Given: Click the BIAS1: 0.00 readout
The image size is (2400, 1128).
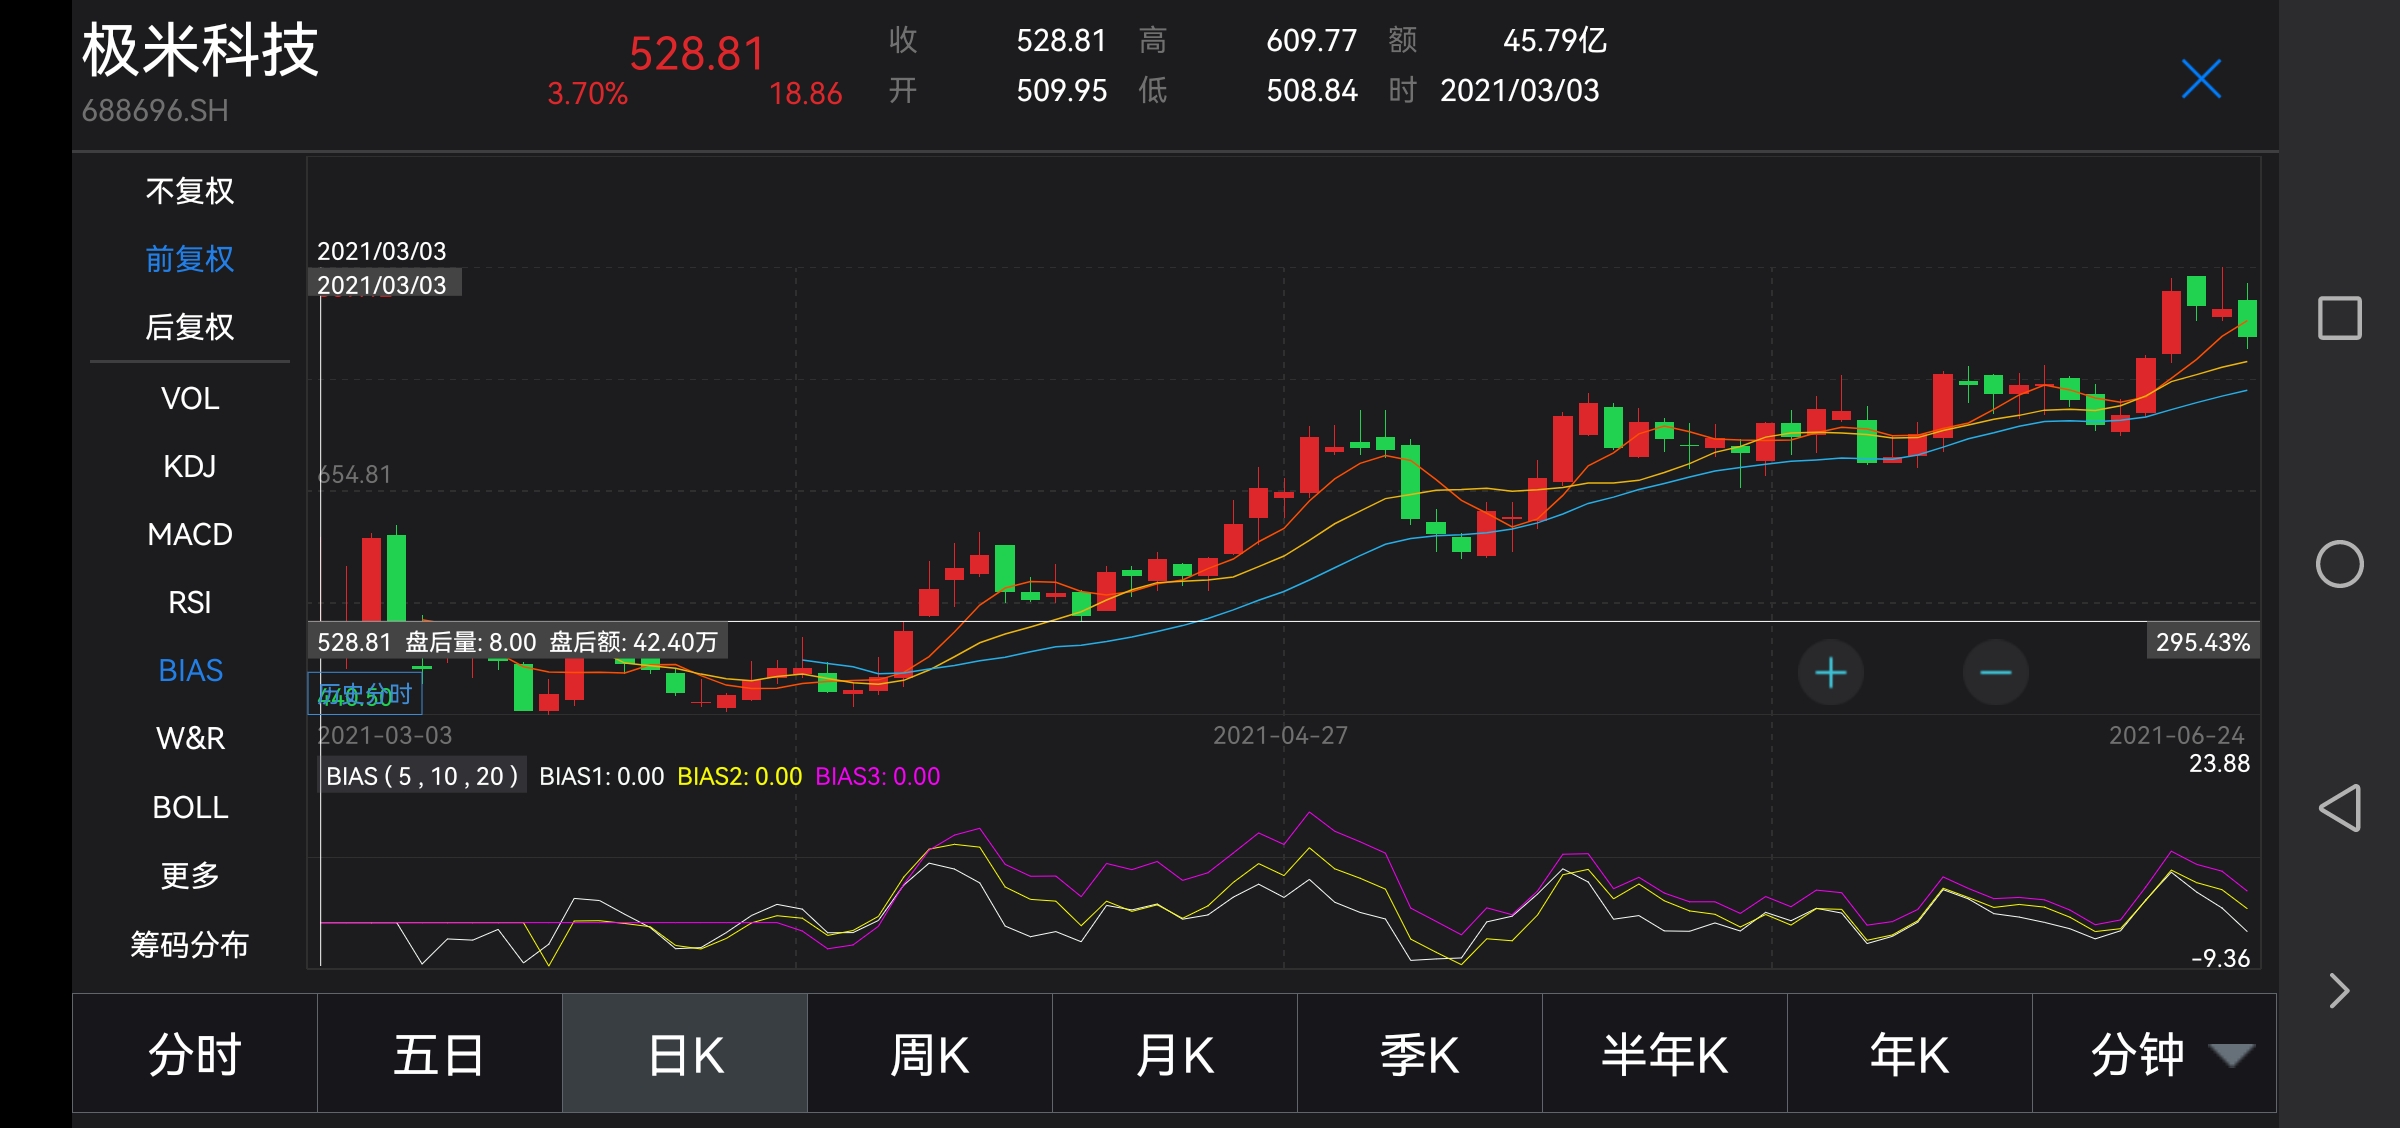Looking at the screenshot, I should [602, 776].
